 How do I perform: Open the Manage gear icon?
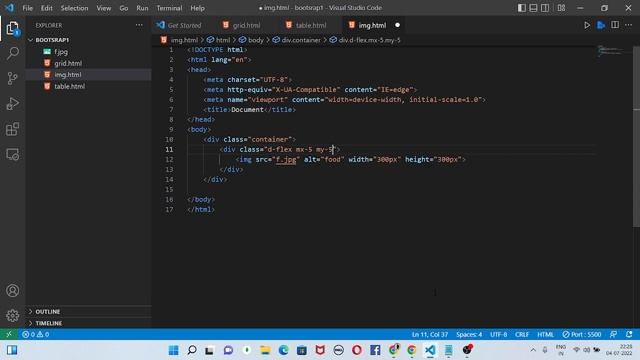(13, 315)
